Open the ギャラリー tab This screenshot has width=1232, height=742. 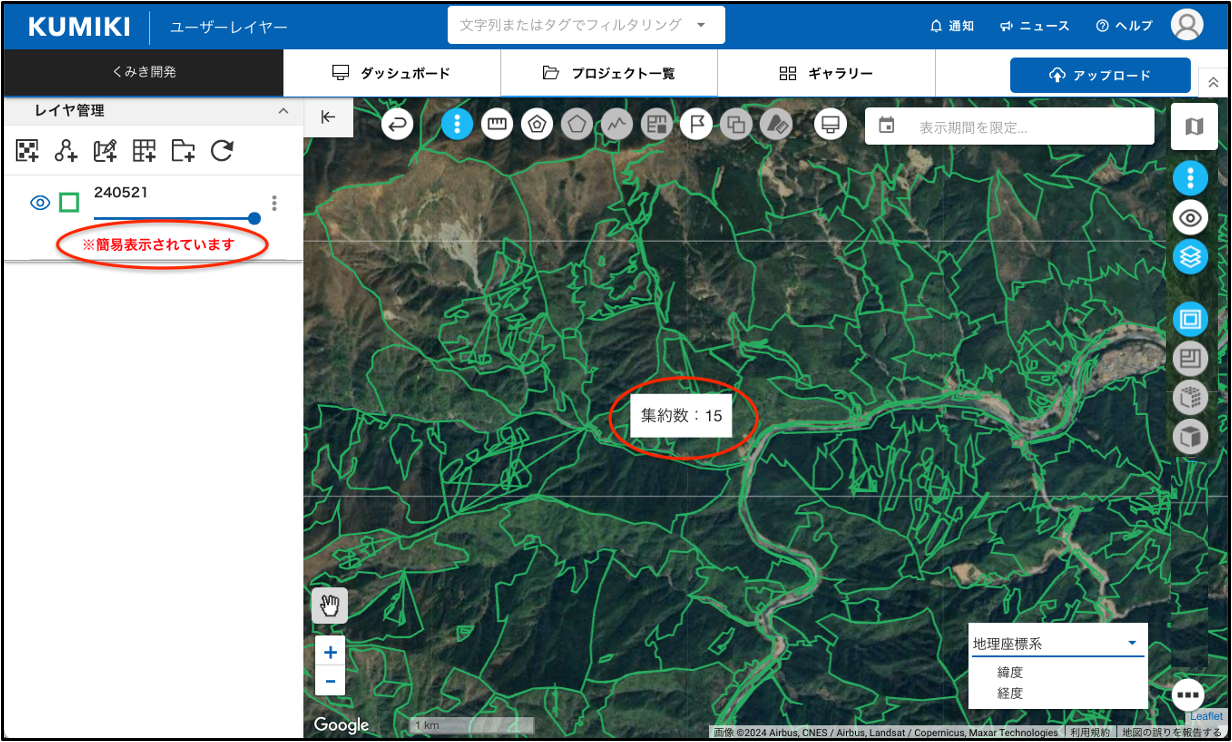tap(826, 73)
